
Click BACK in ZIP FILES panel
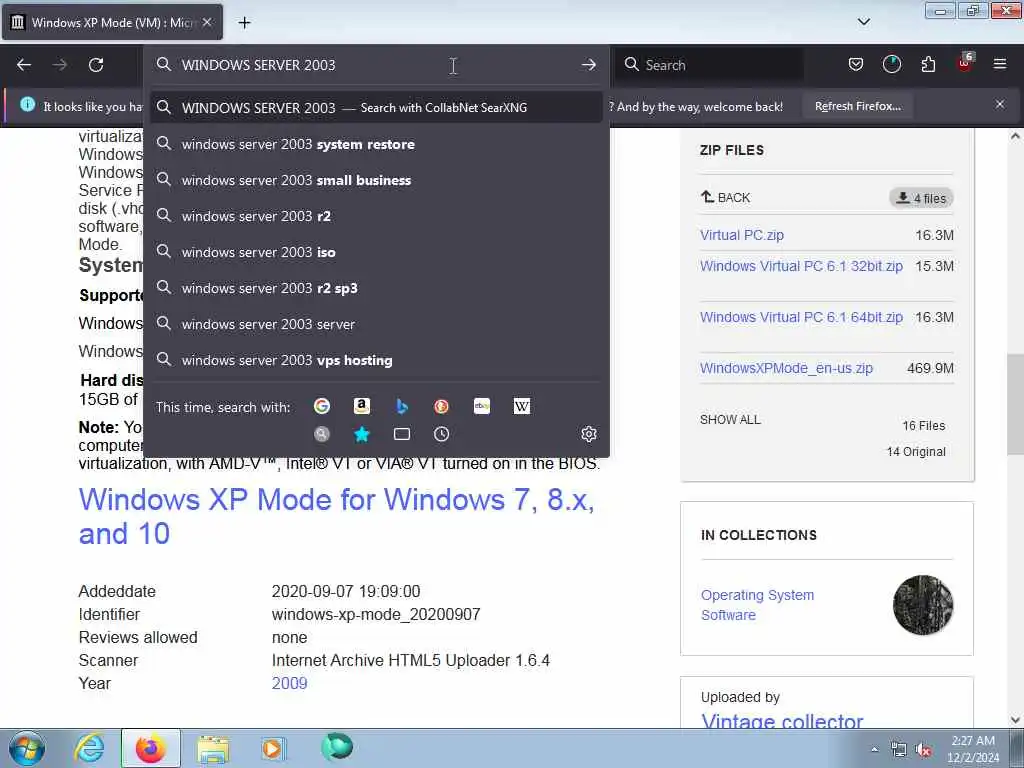point(726,197)
